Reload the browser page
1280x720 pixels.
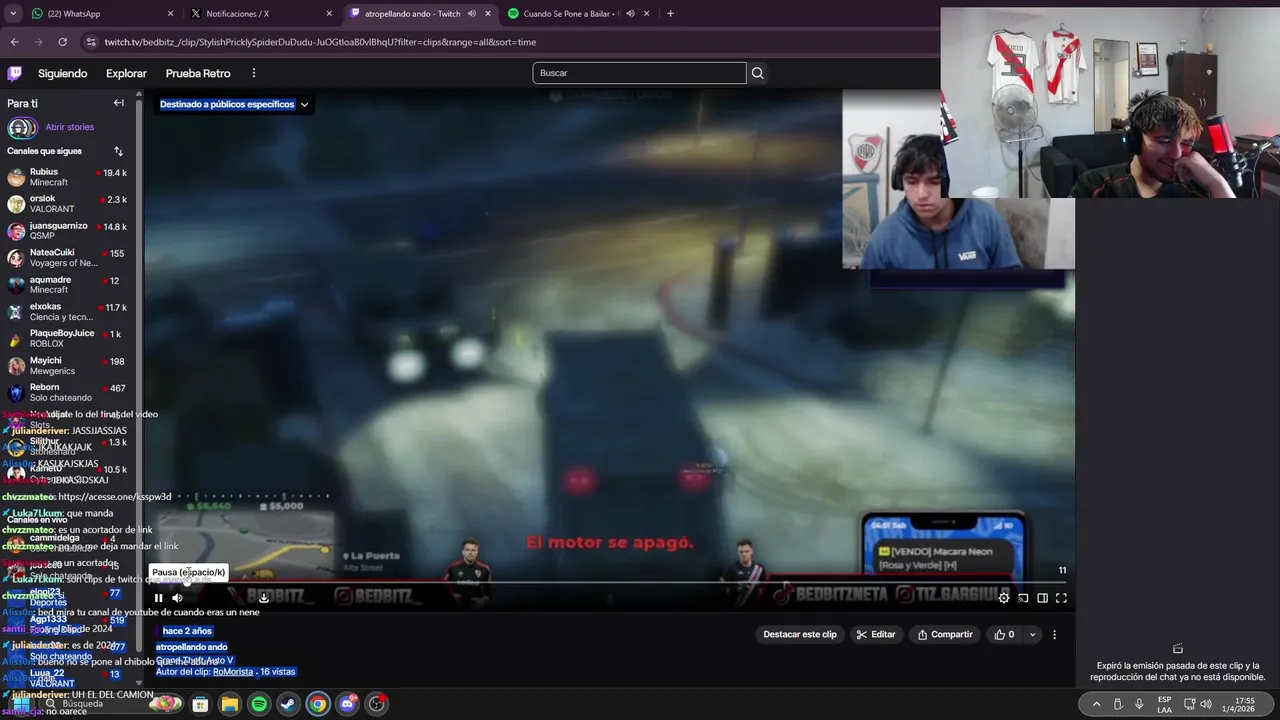click(62, 42)
